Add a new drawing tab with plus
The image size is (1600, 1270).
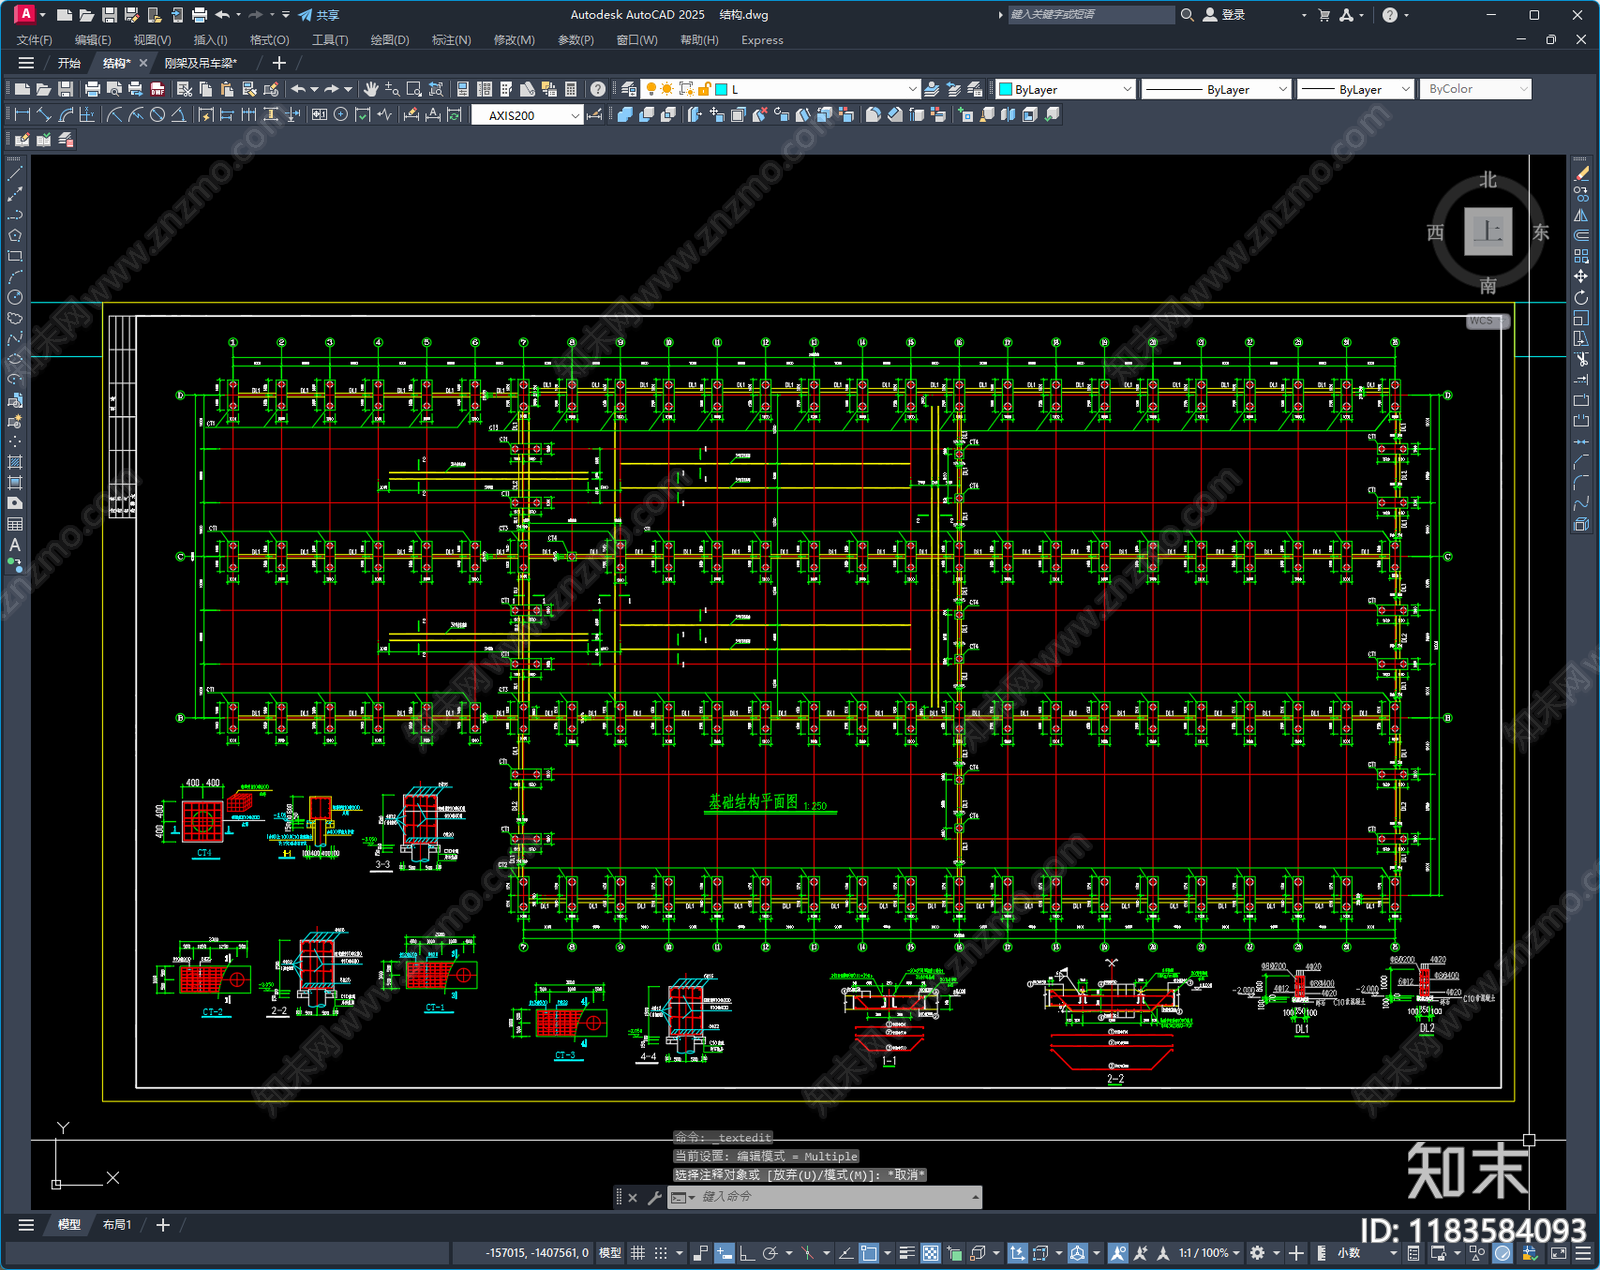(279, 63)
